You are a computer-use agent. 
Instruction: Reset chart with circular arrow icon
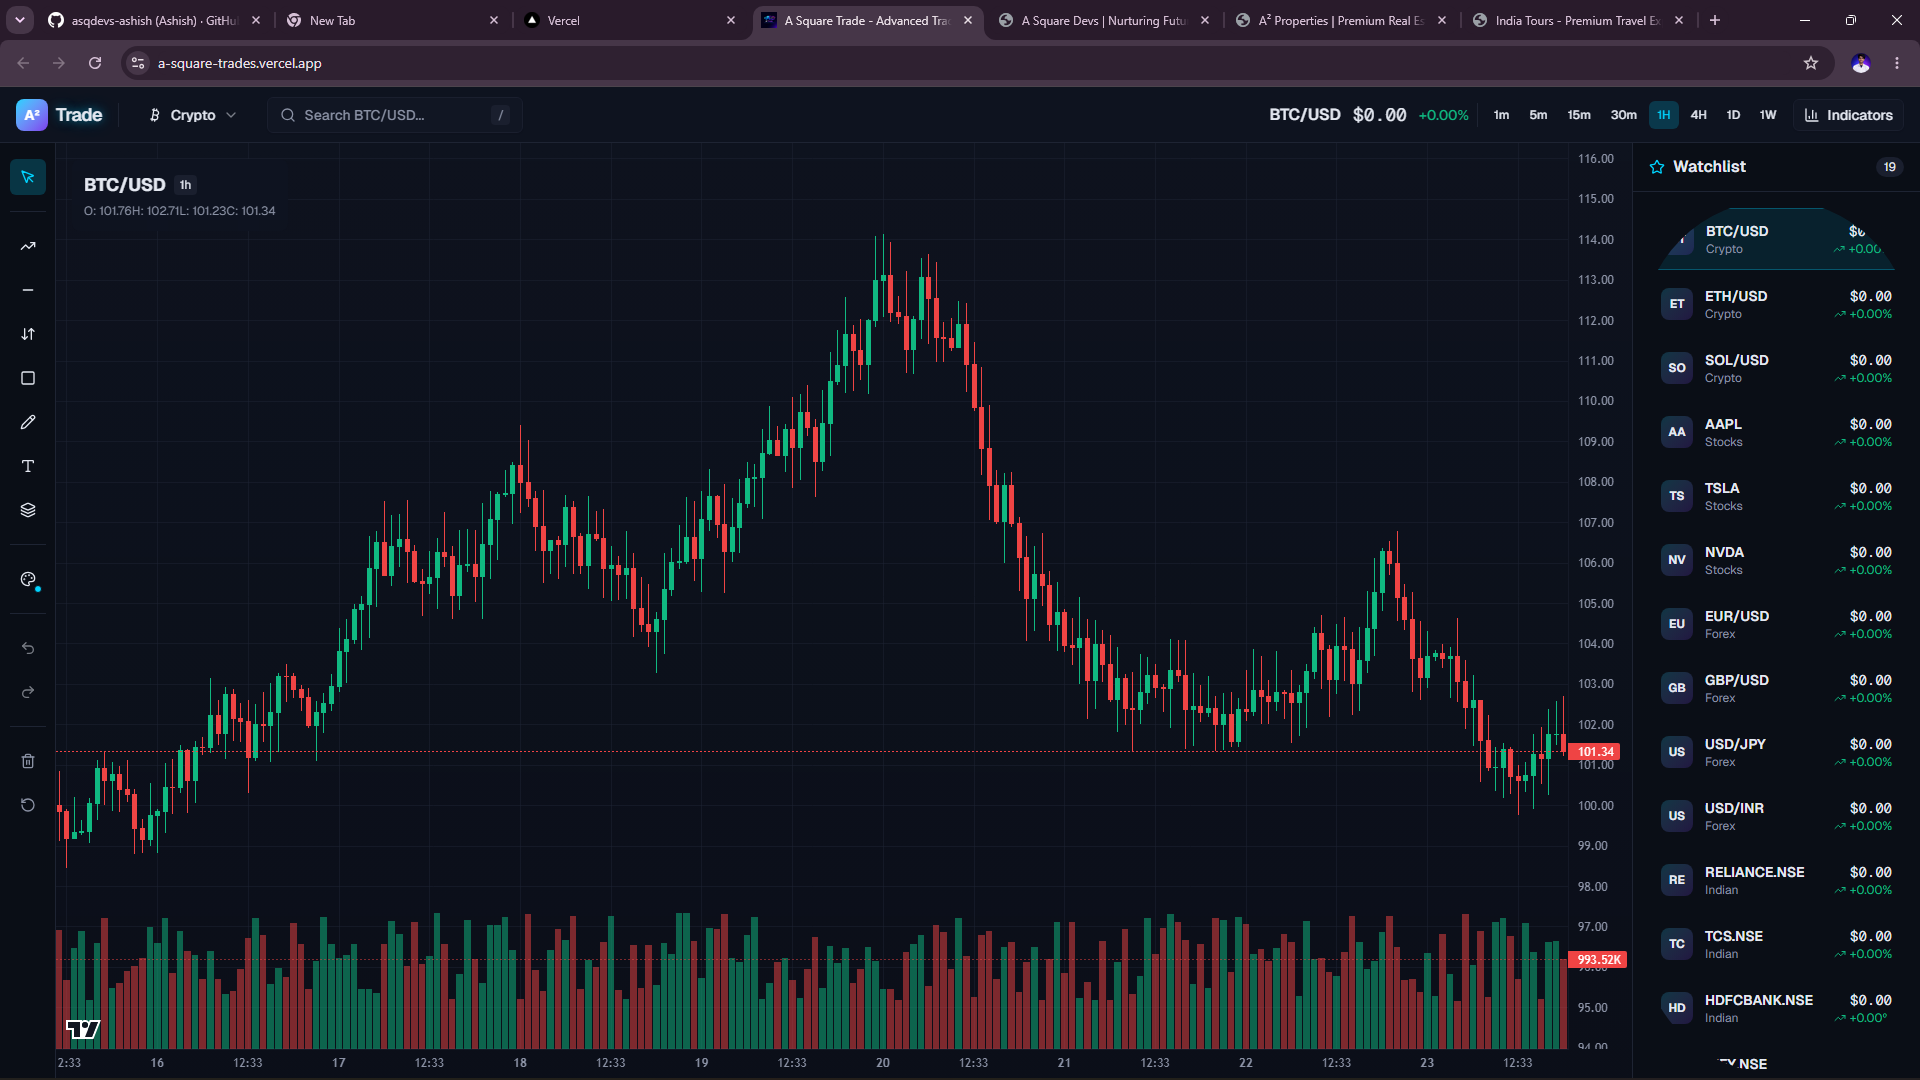tap(28, 805)
